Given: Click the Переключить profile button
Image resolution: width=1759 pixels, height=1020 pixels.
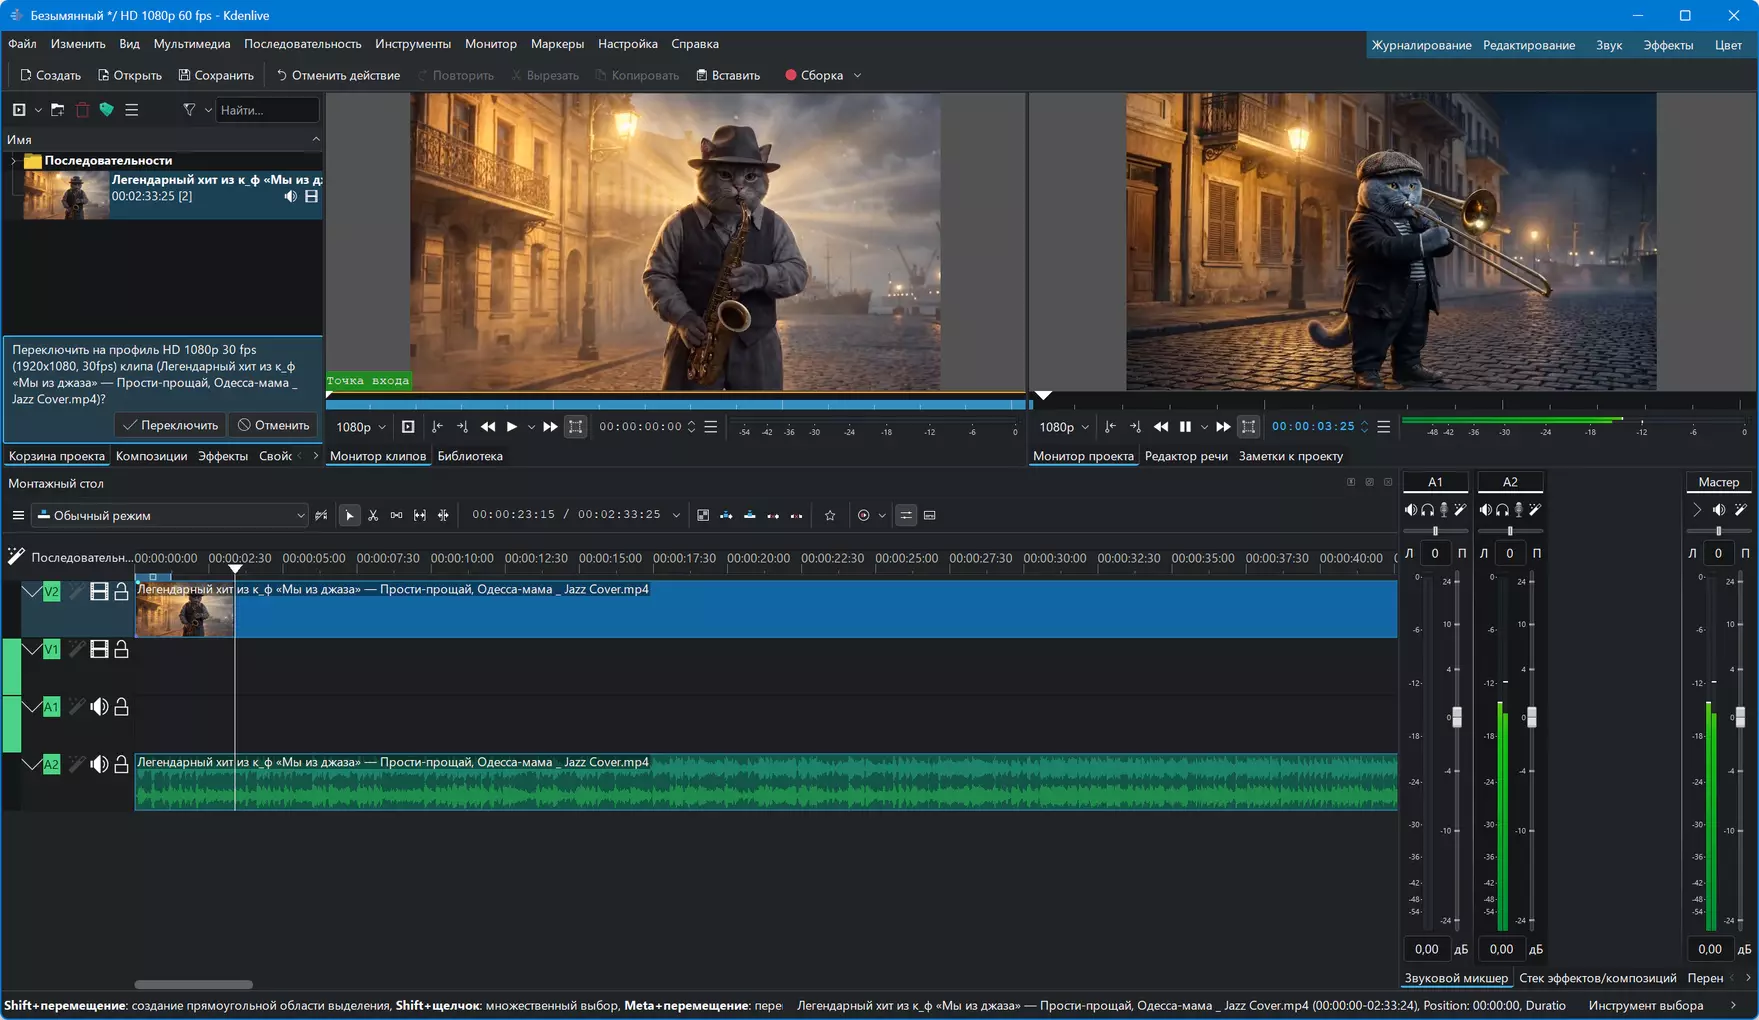Looking at the screenshot, I should click(170, 425).
